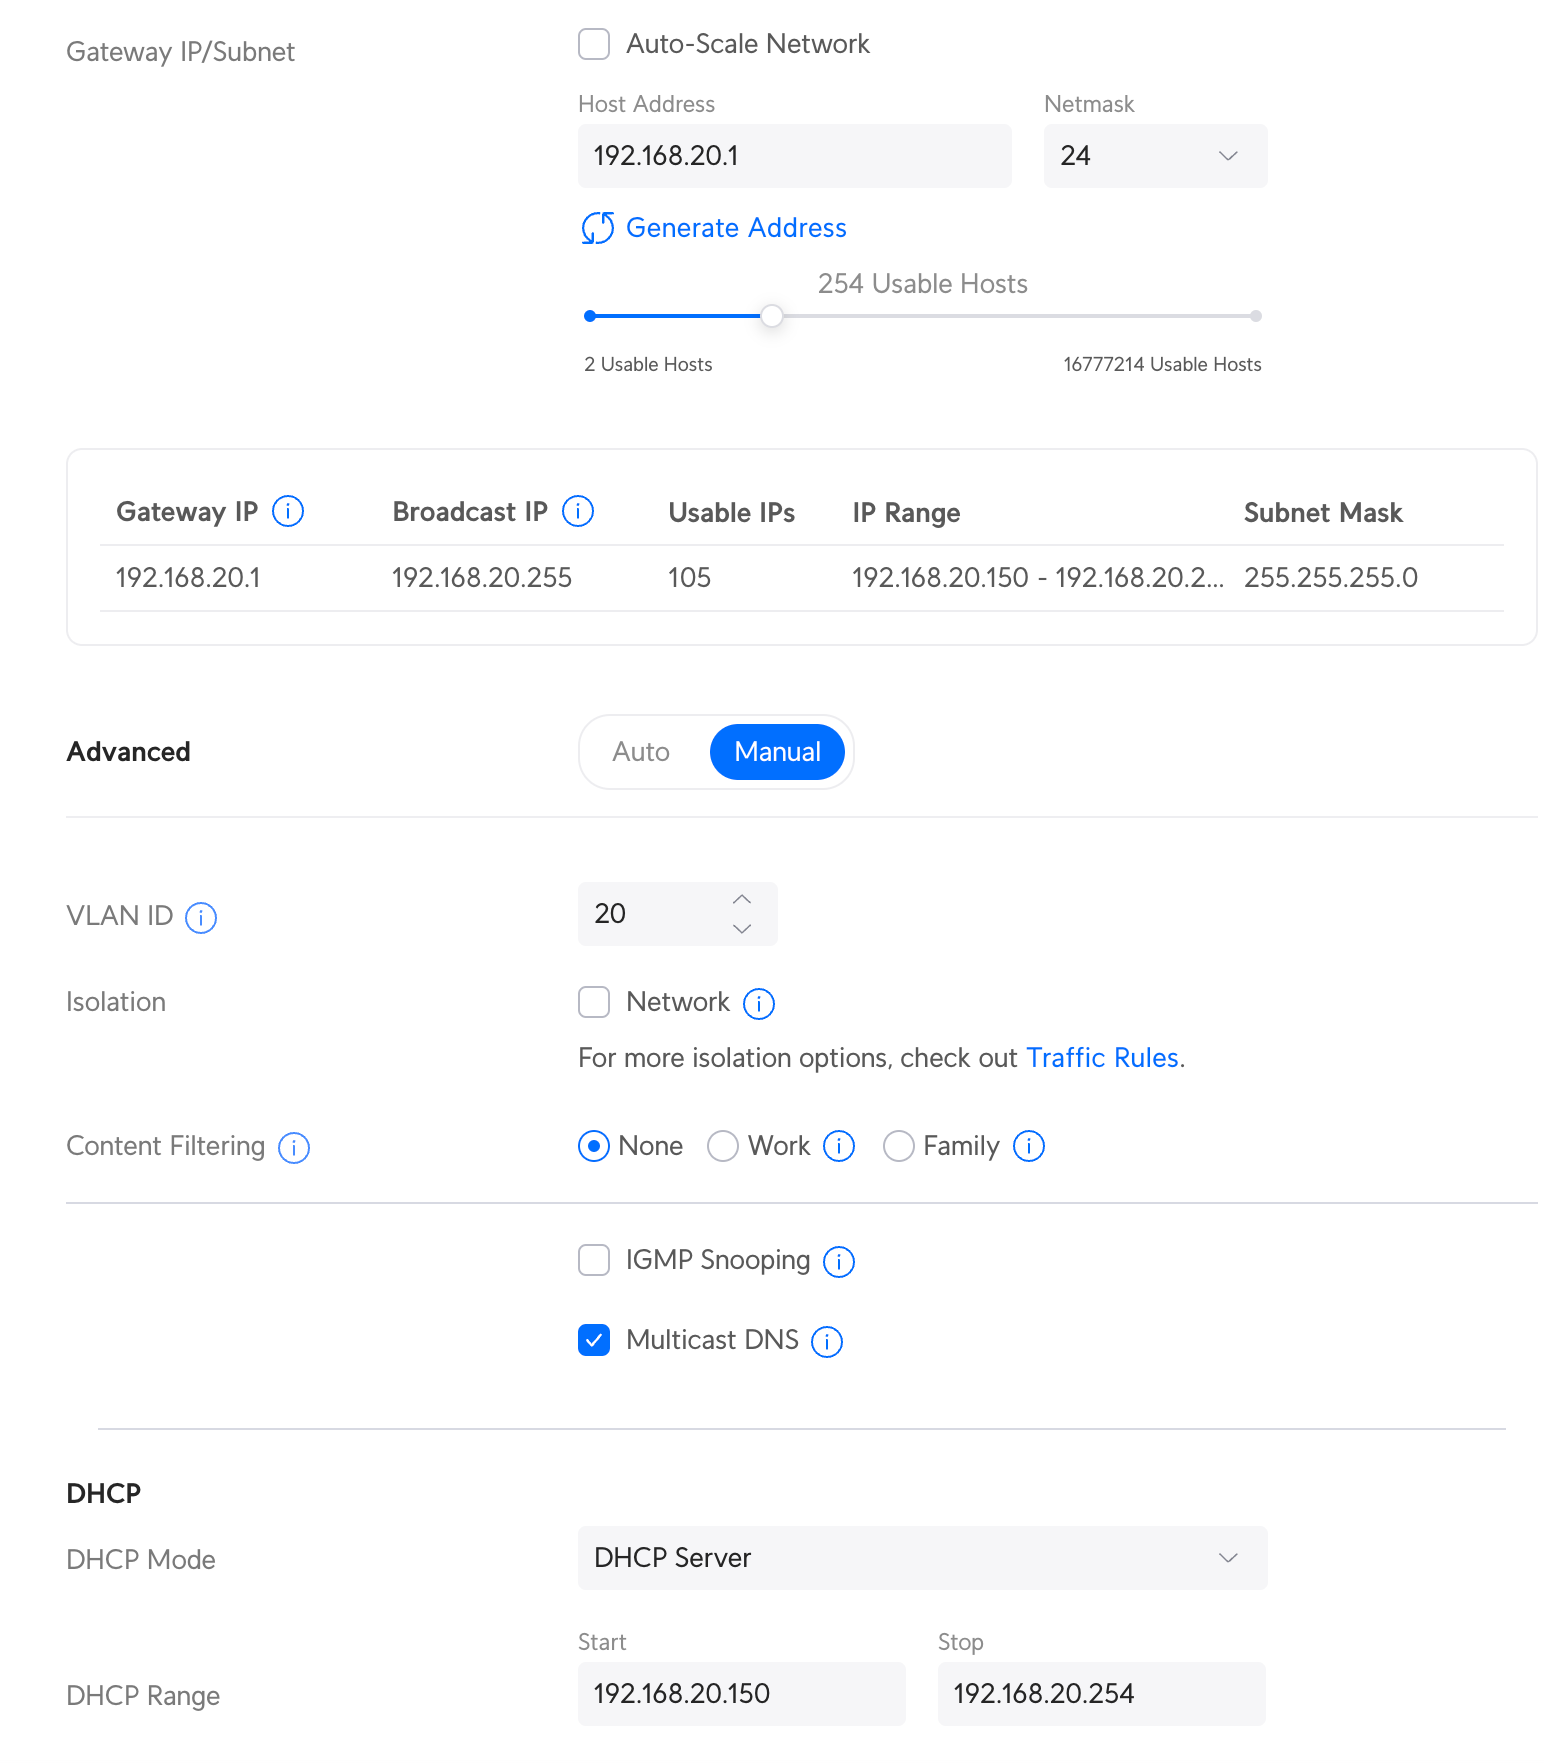Open the Traffic Rules link
This screenshot has height=1764, width=1544.
click(x=1102, y=1058)
